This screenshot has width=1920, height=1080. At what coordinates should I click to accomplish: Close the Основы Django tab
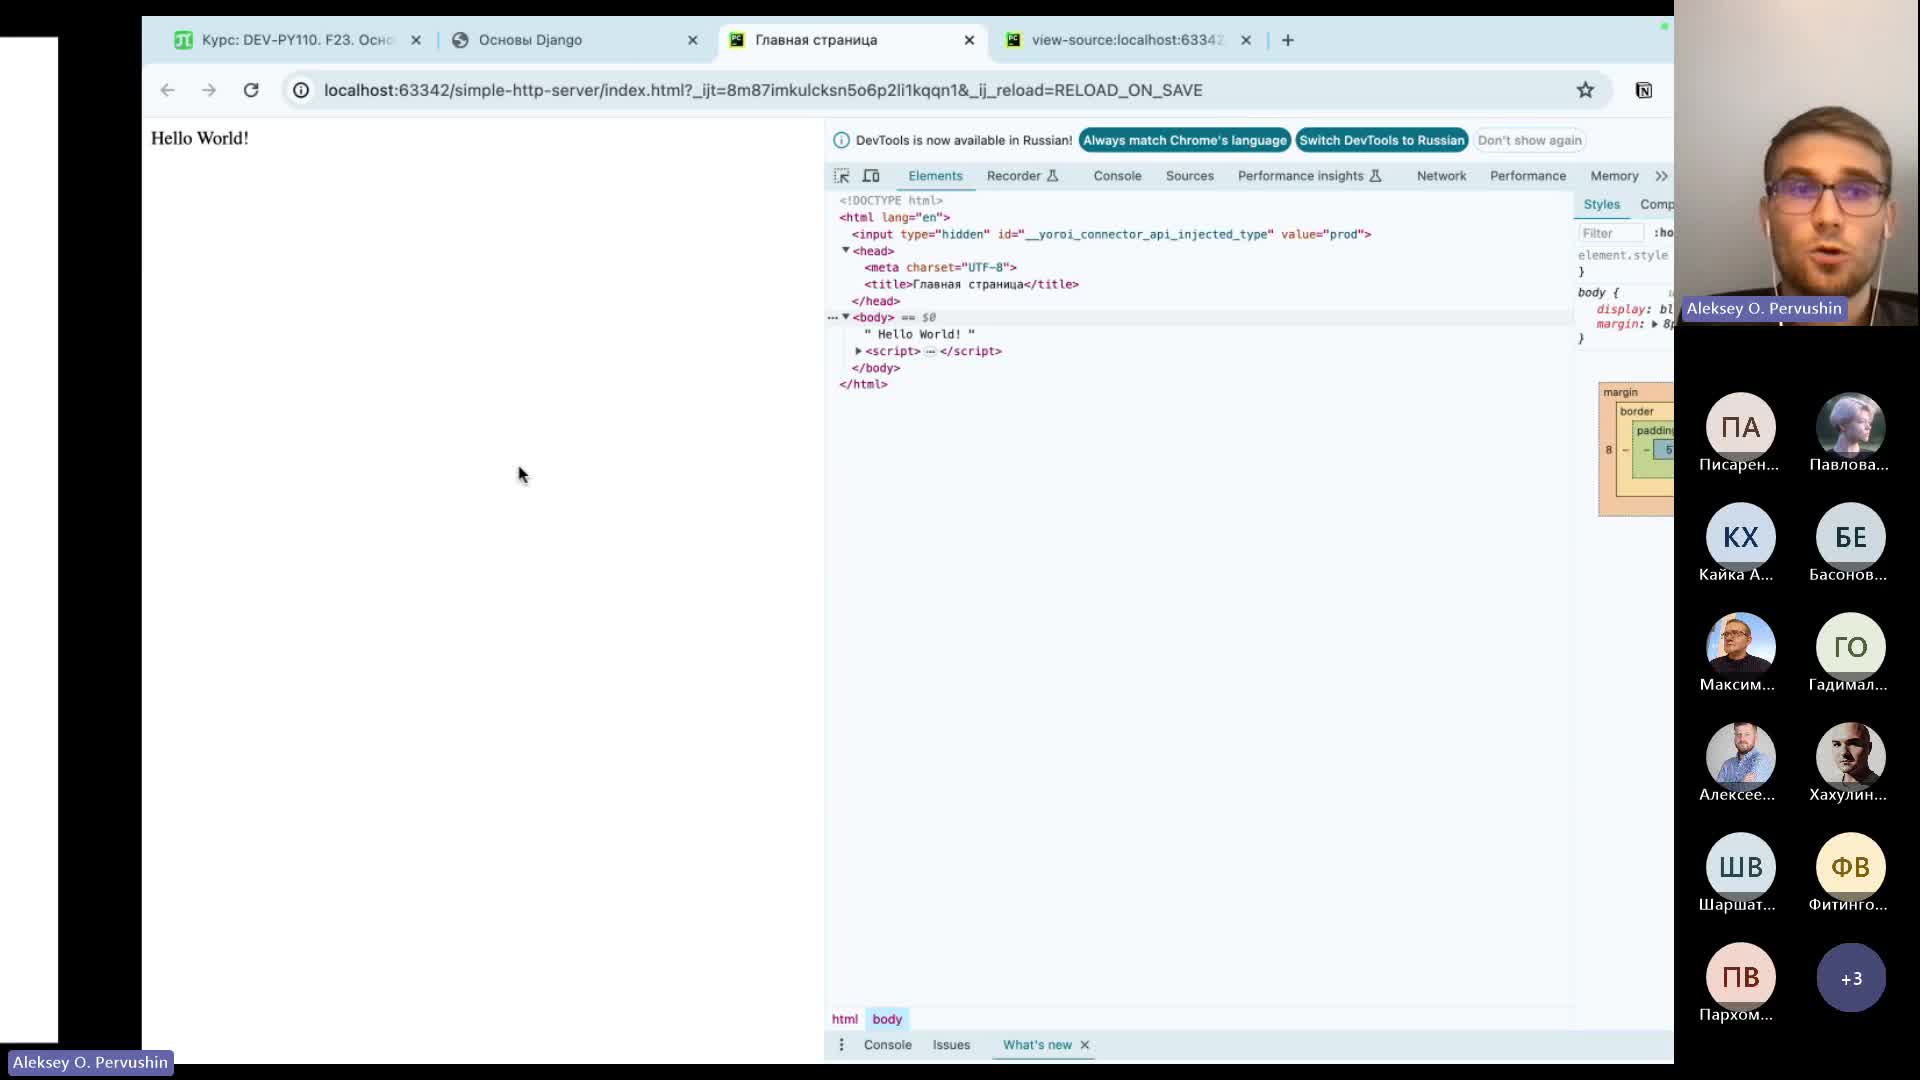pyautogui.click(x=693, y=40)
